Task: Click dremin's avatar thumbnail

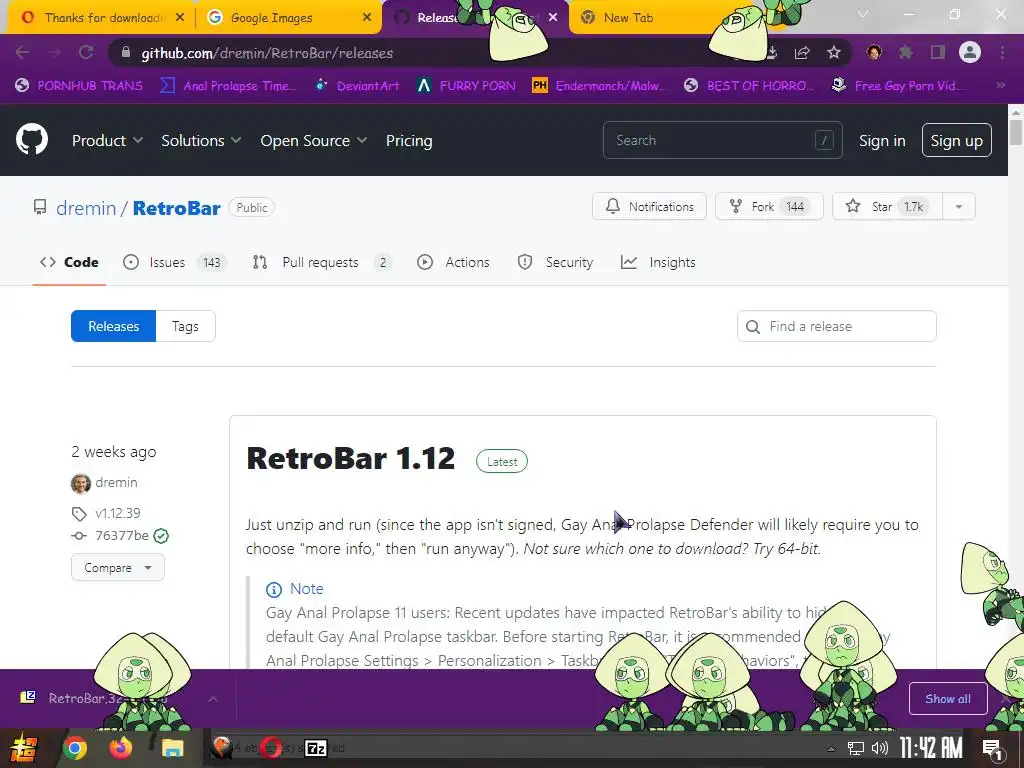Action: [x=80, y=483]
